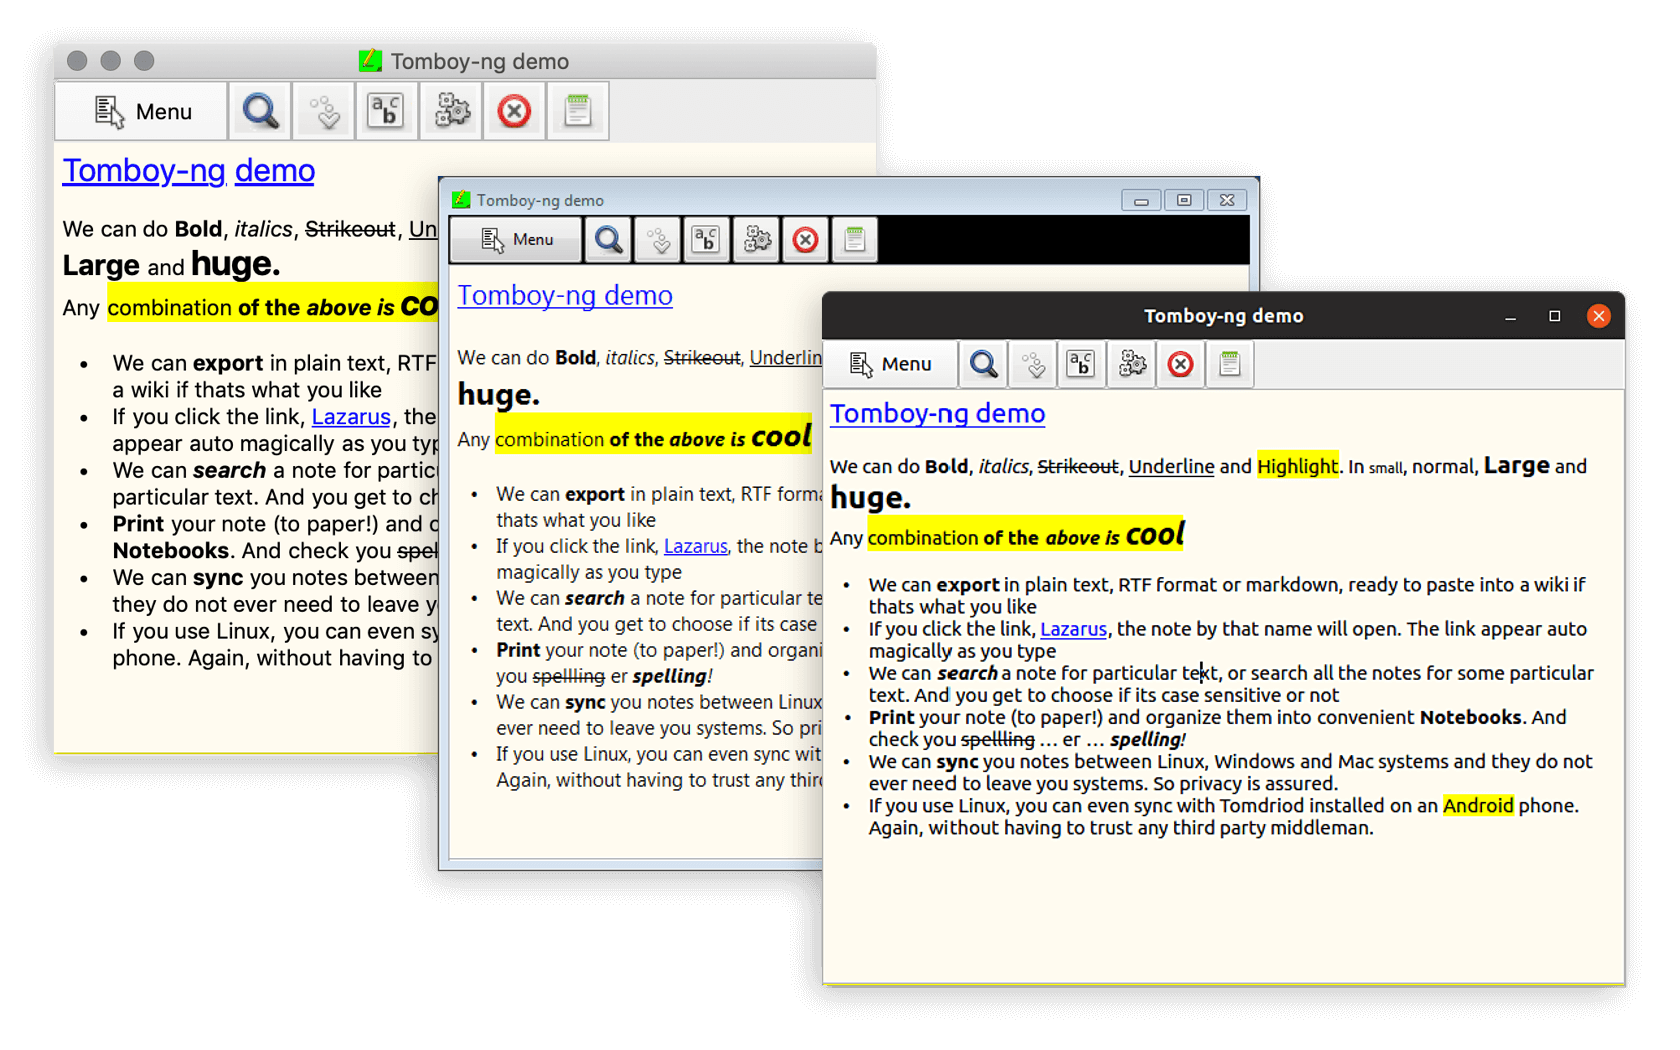Image resolution: width=1680 pixels, height=1050 pixels.
Task: Open the Lazarus link in the middle window
Action: click(x=695, y=546)
